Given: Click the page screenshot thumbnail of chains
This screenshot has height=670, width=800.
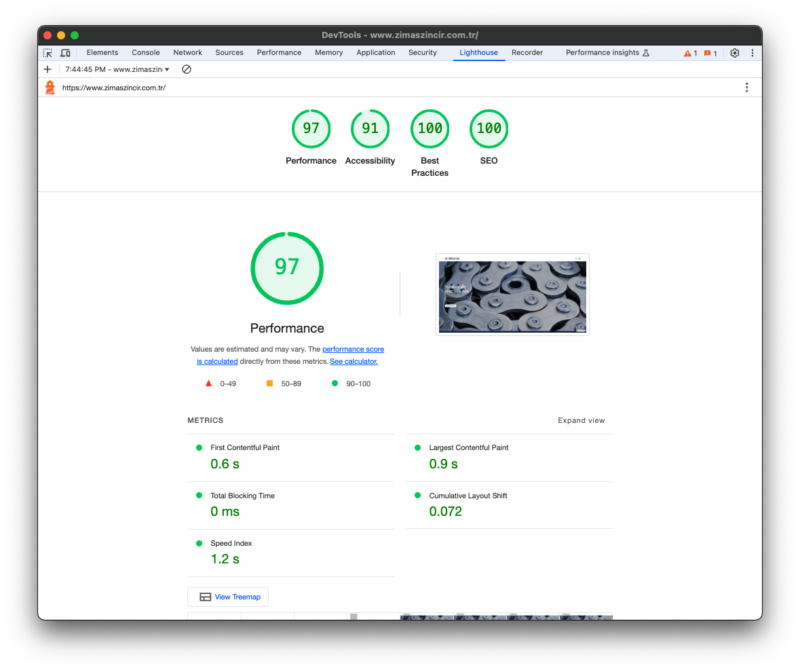Looking at the screenshot, I should [x=513, y=294].
